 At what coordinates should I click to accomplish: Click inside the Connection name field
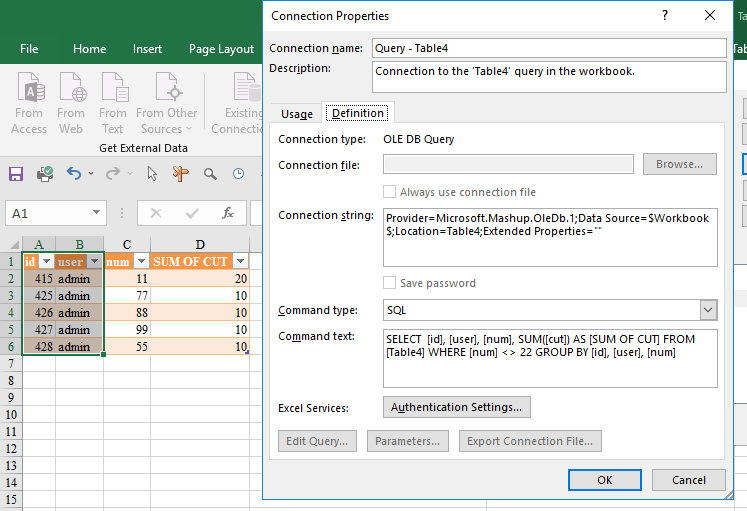point(548,48)
